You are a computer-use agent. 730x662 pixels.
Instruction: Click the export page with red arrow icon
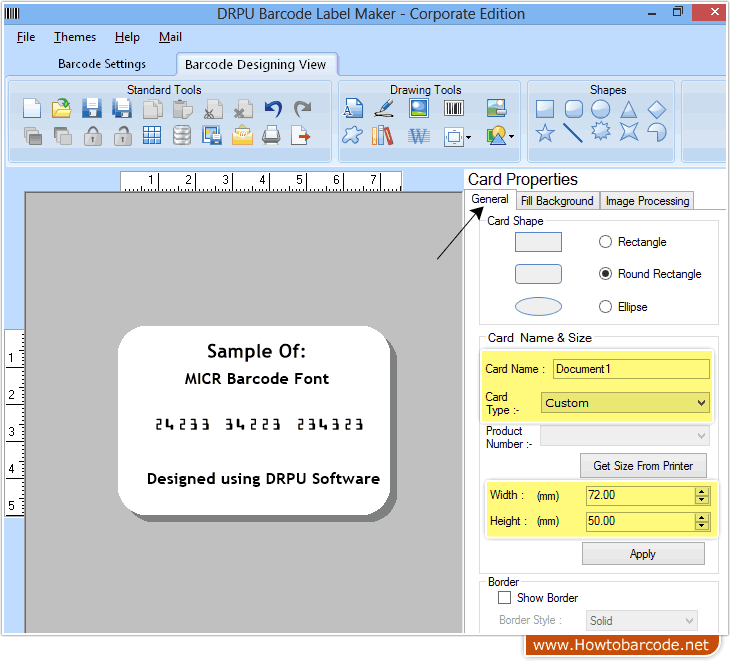(300, 136)
